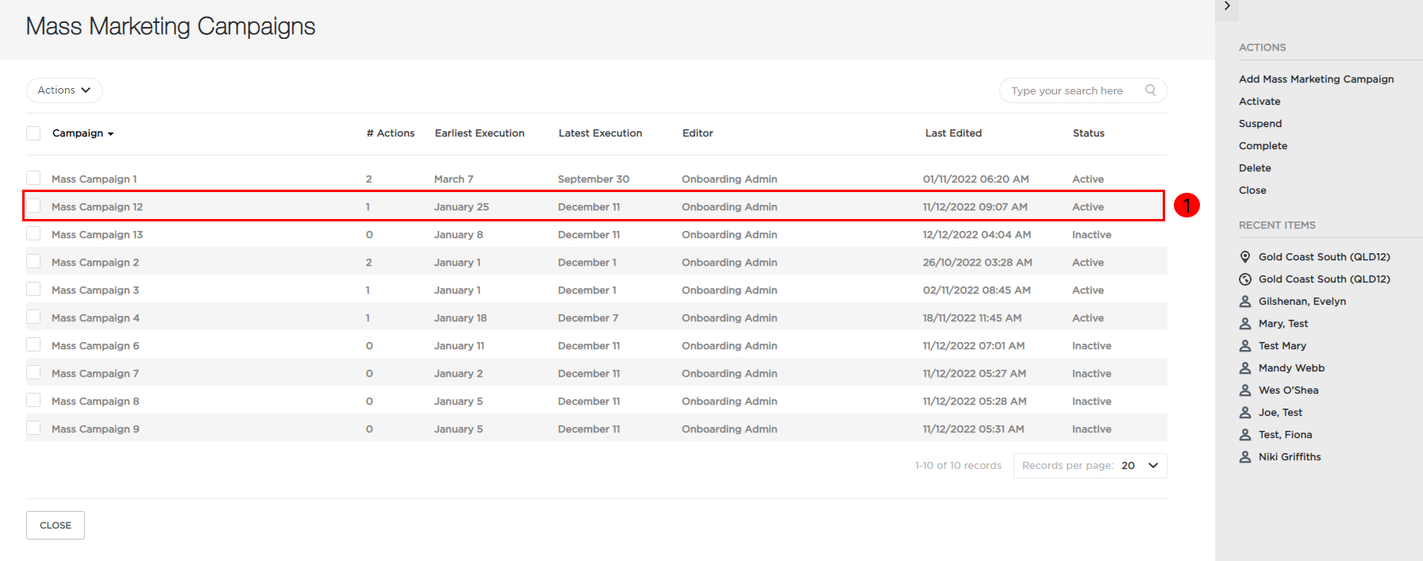
Task: Click person icon next to Test, Fiona
Action: (1245, 435)
